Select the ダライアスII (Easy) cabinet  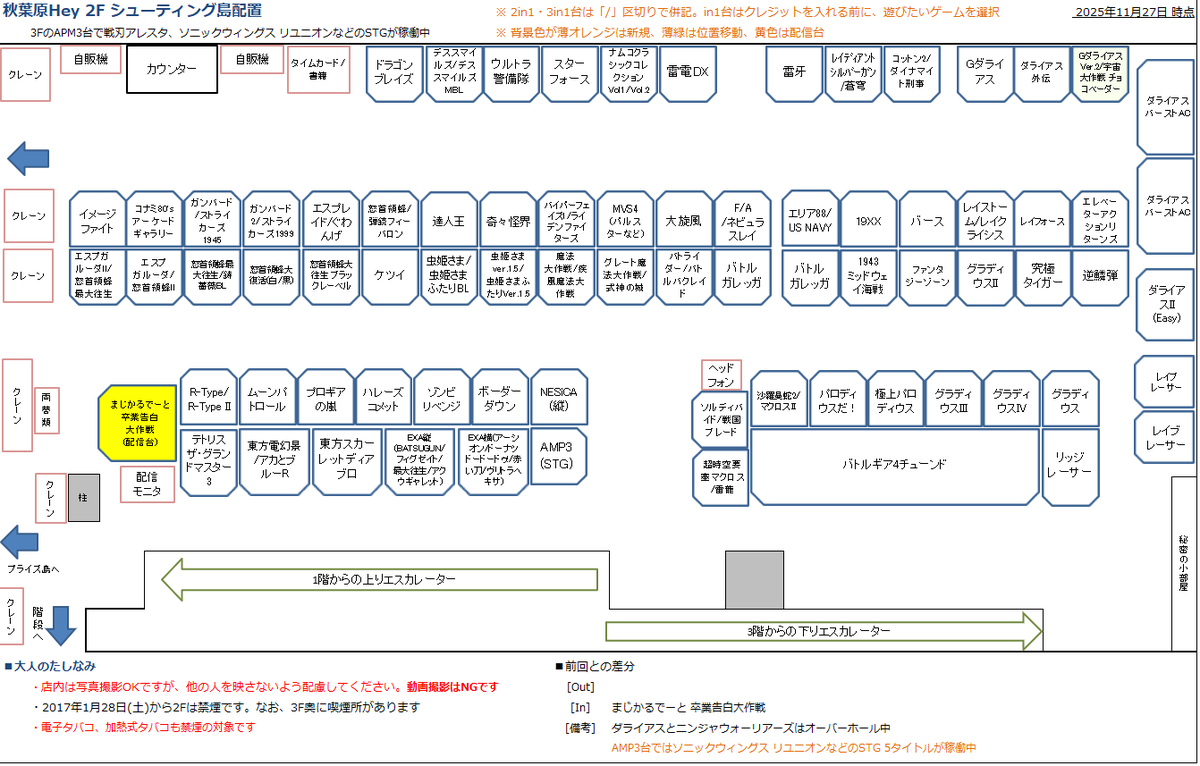[1166, 305]
